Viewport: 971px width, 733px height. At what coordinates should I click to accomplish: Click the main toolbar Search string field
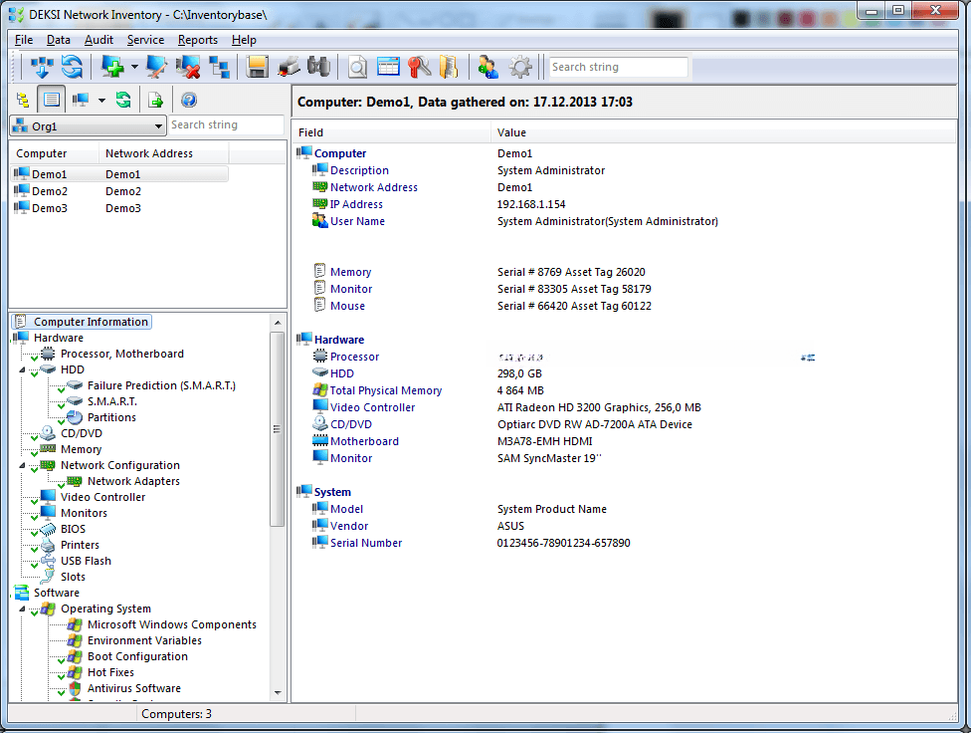click(x=618, y=67)
